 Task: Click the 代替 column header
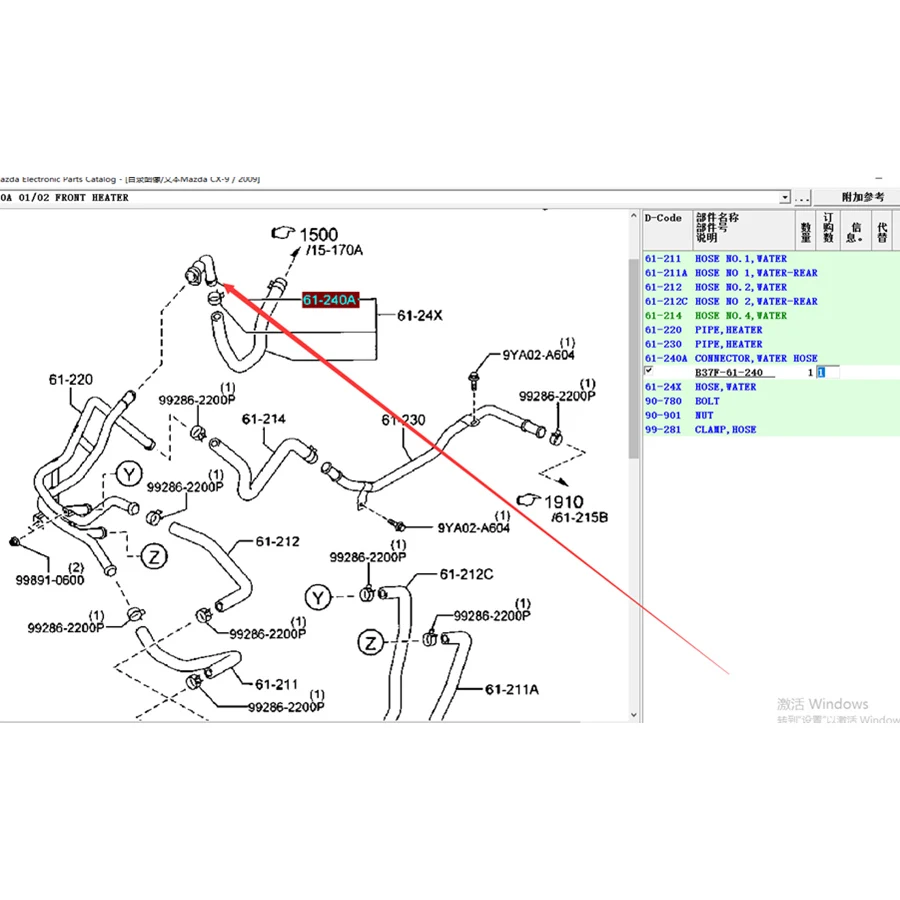(x=882, y=230)
